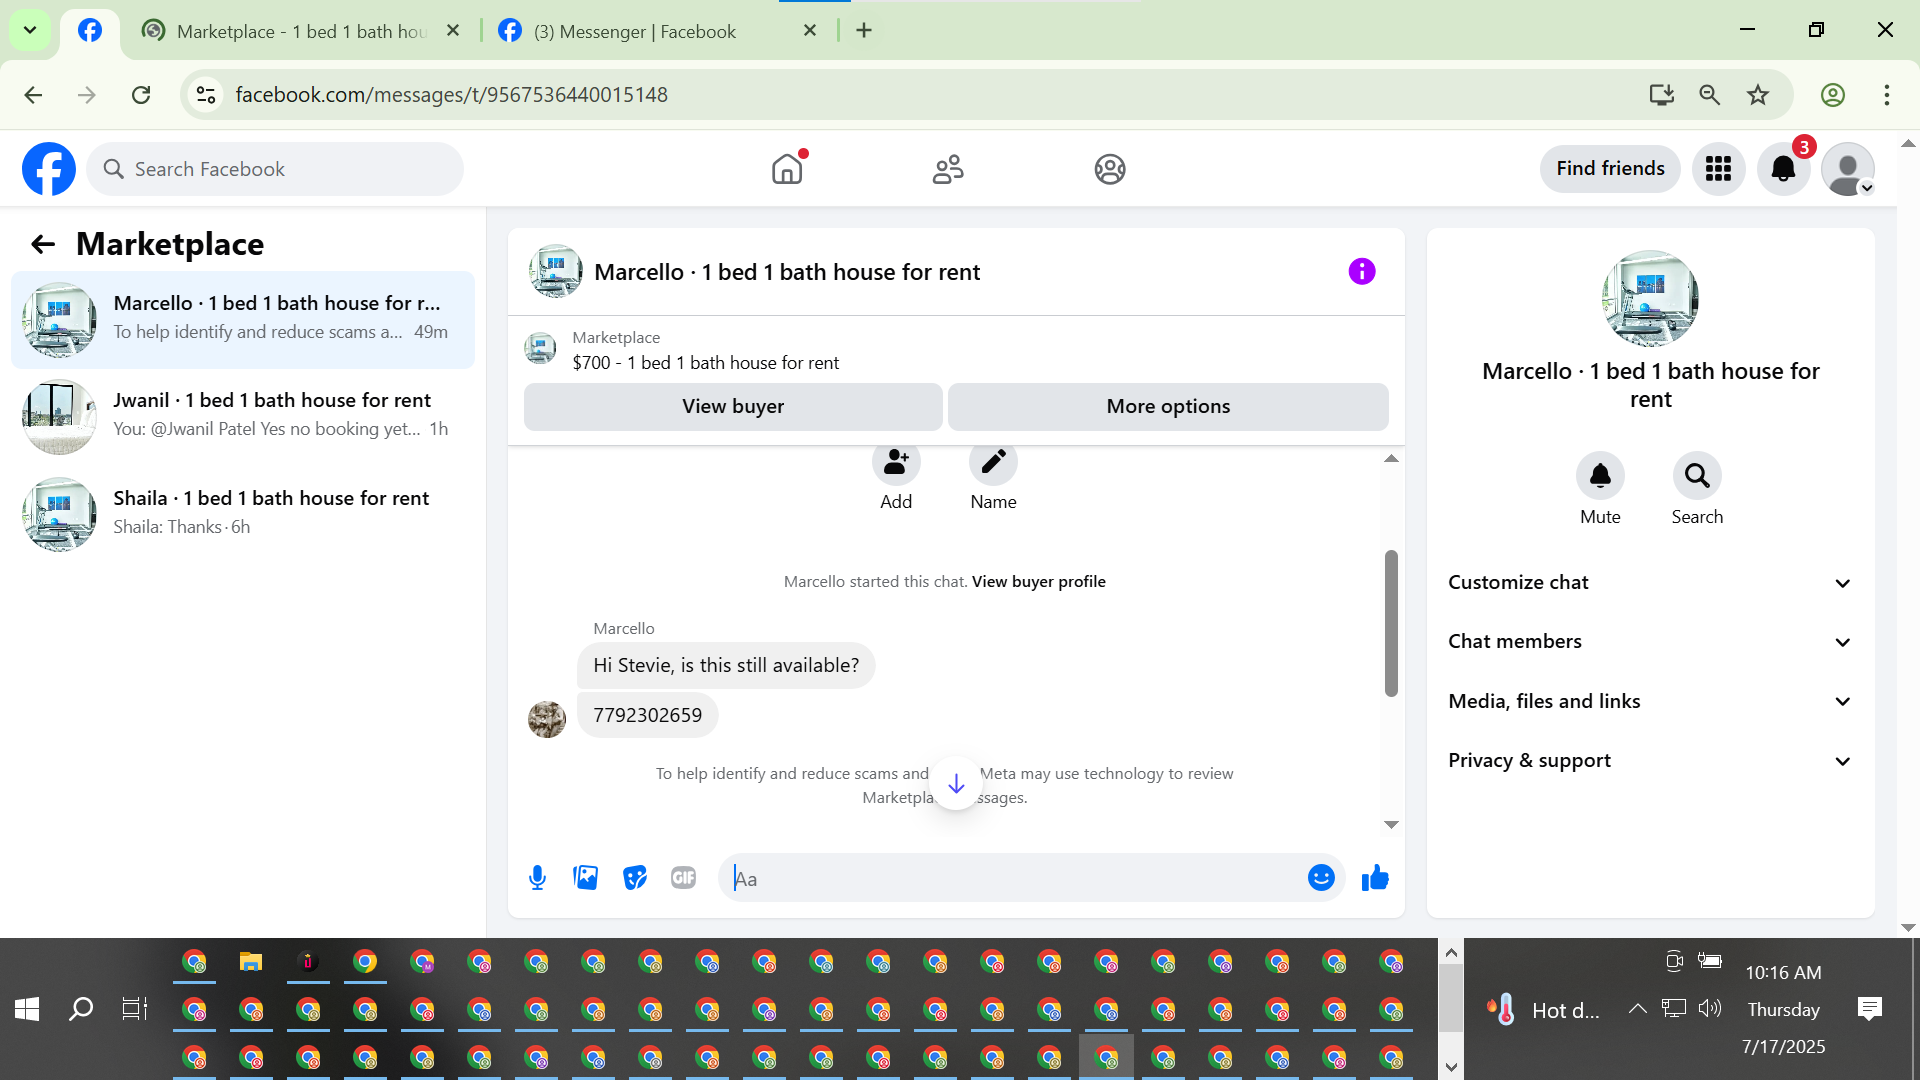Screen dimensions: 1920x1080
Task: Add people to the chat
Action: [896, 463]
